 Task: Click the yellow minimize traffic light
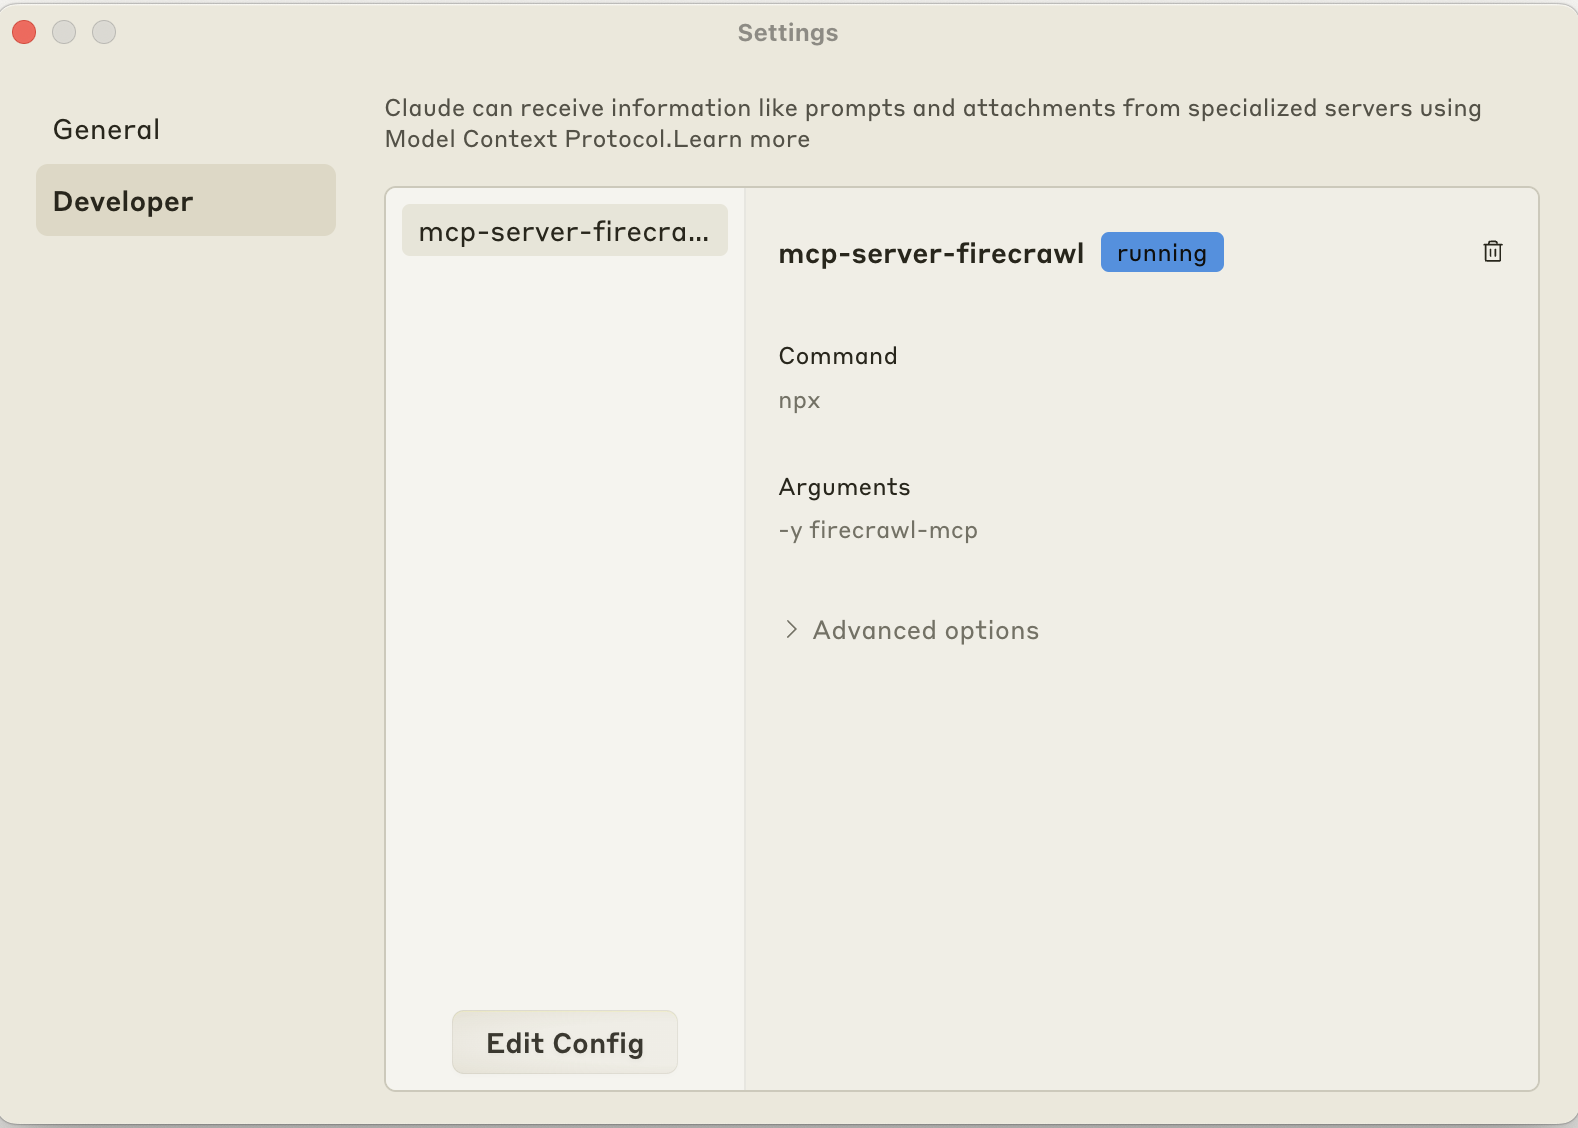pyautogui.click(x=64, y=32)
